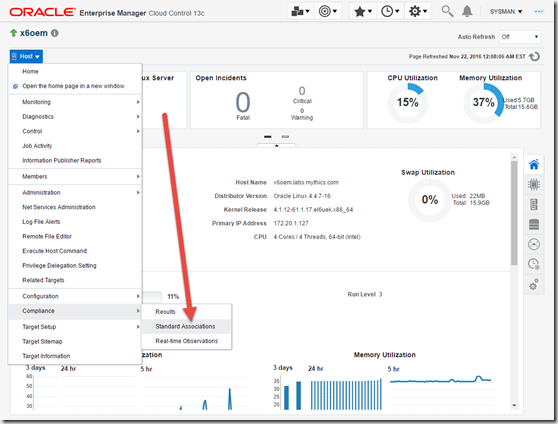Open the notifications bell icon
This screenshot has width=558, height=424.
coord(467,11)
